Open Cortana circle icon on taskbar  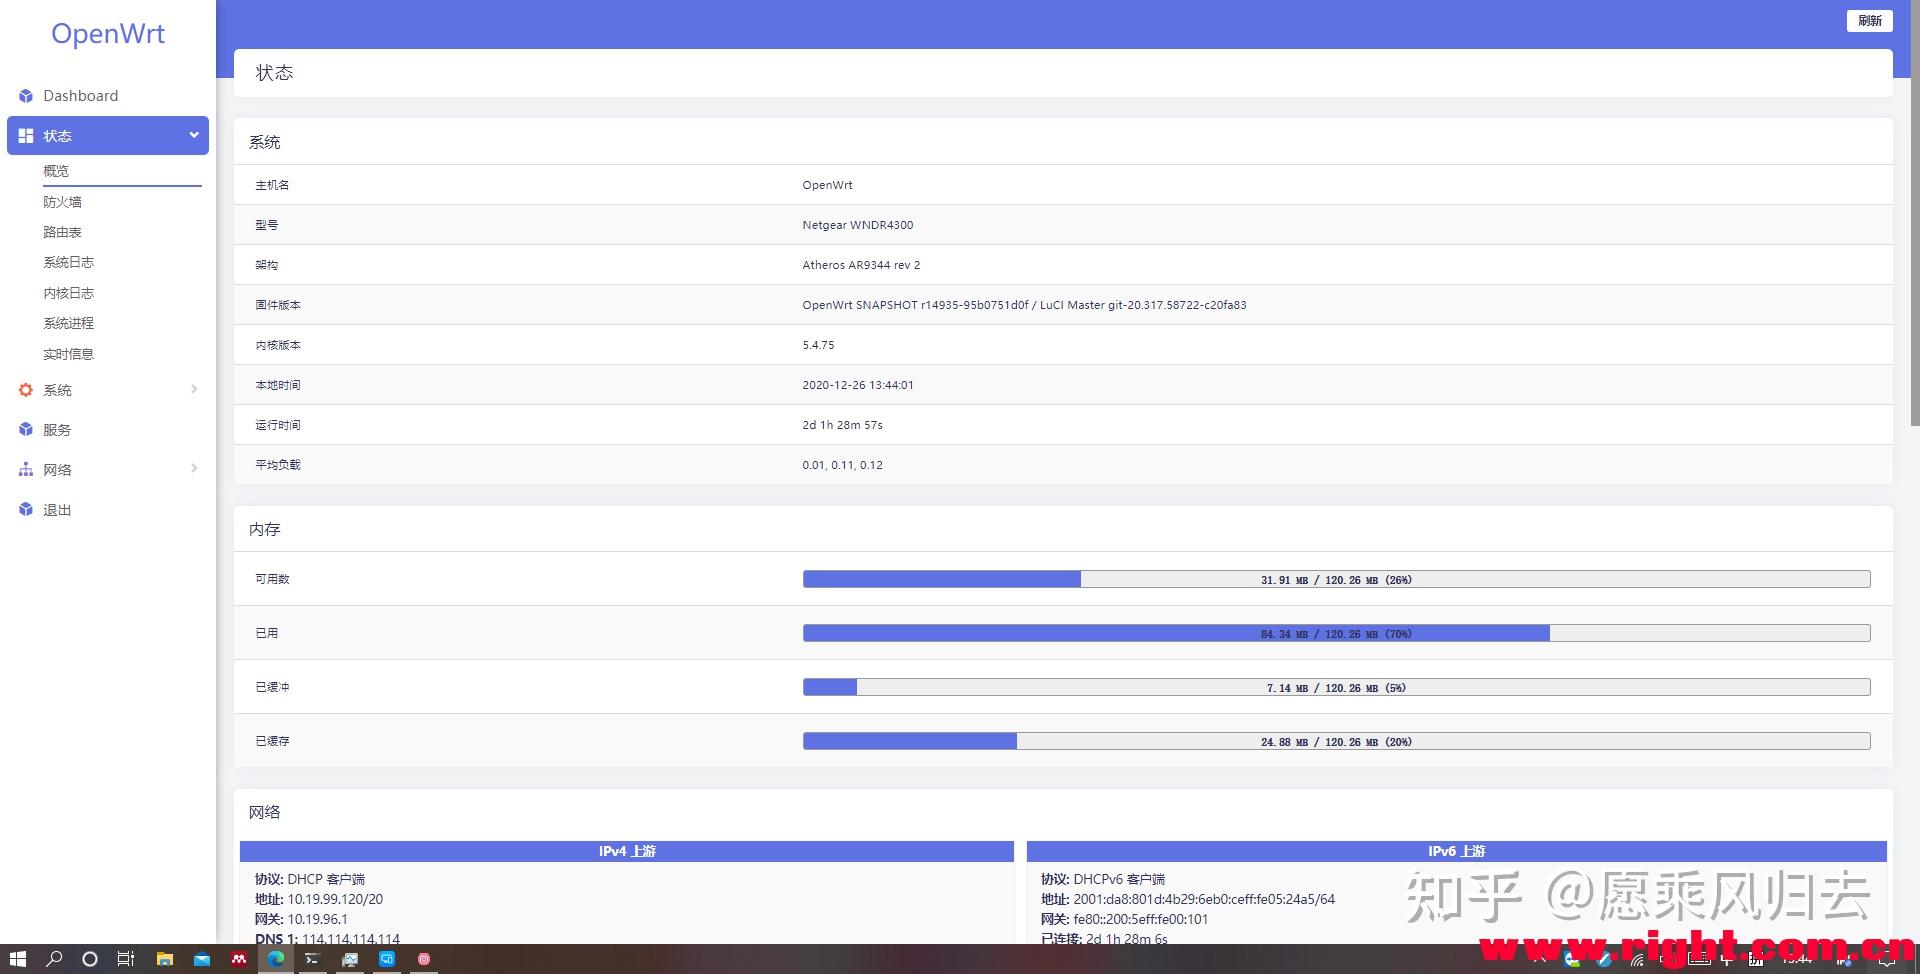[x=90, y=959]
